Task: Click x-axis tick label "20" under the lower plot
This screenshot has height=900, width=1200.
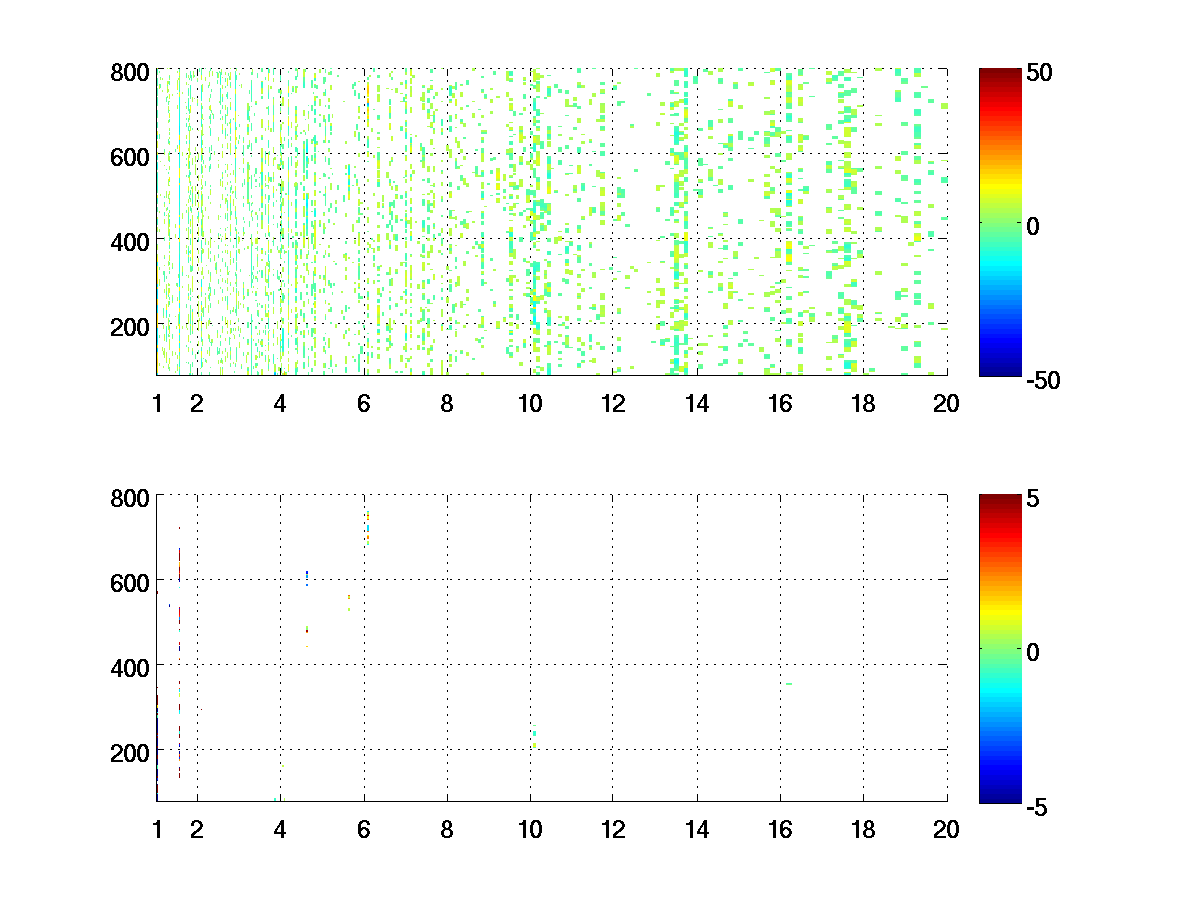Action: 946,829
